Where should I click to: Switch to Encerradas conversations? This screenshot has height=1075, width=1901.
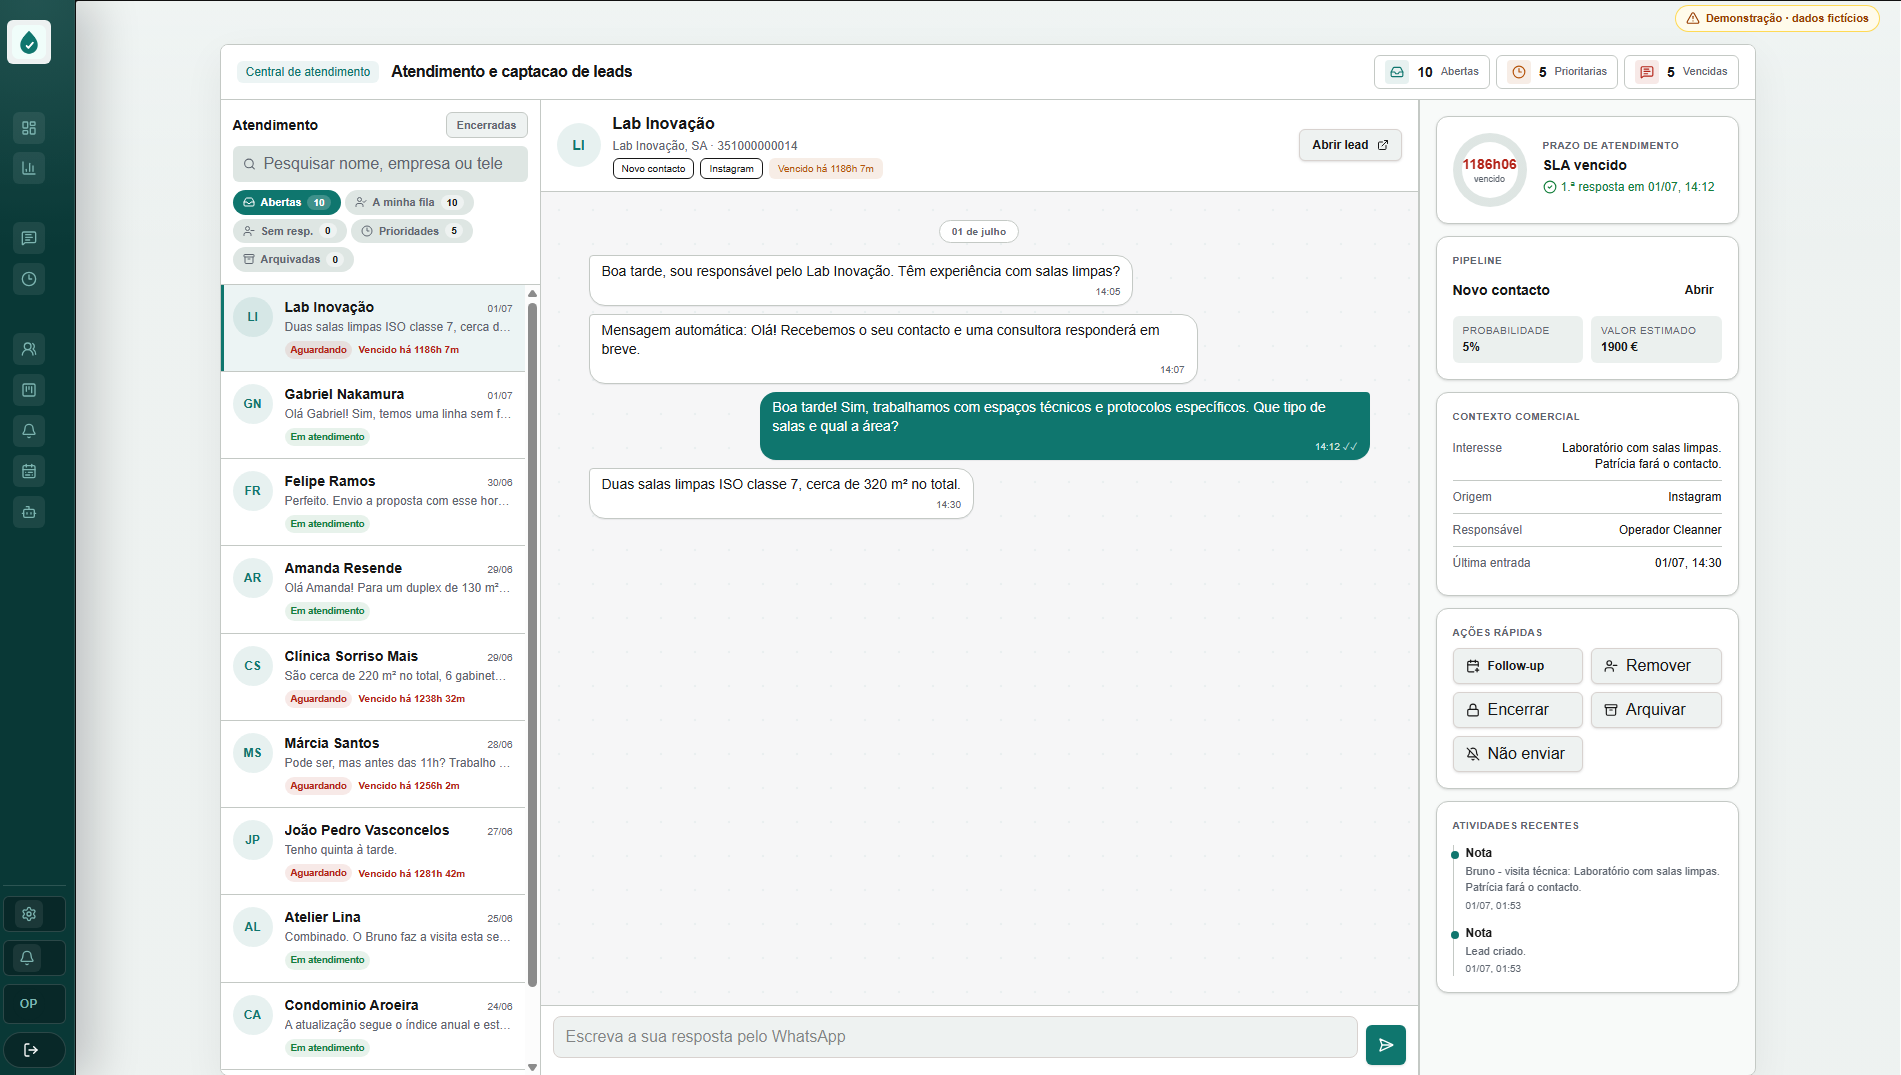pyautogui.click(x=486, y=125)
